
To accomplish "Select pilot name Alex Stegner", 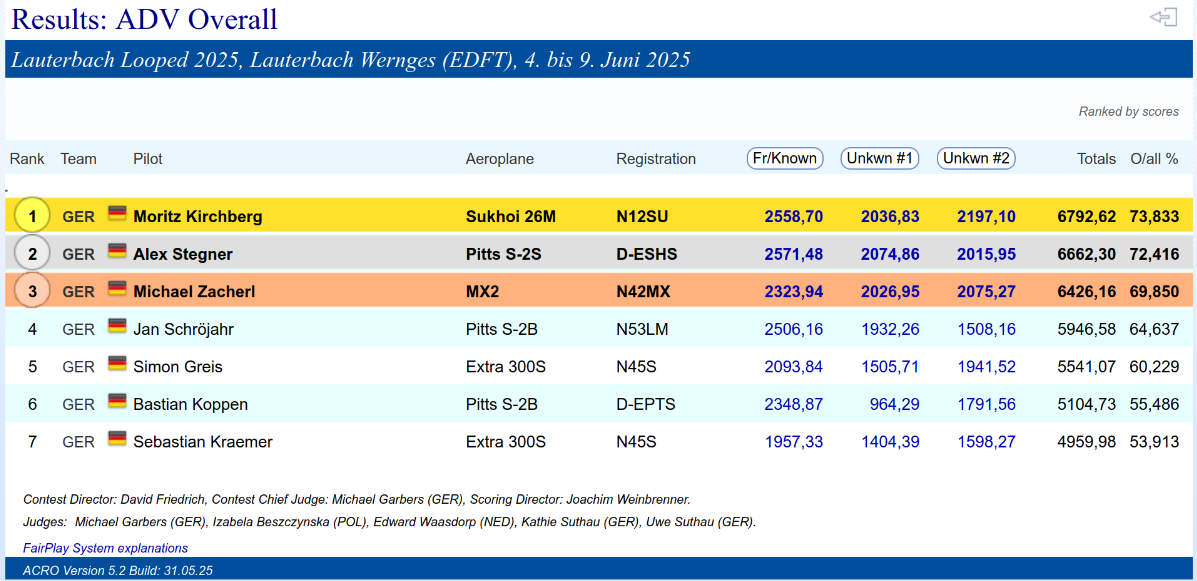I will pyautogui.click(x=182, y=254).
